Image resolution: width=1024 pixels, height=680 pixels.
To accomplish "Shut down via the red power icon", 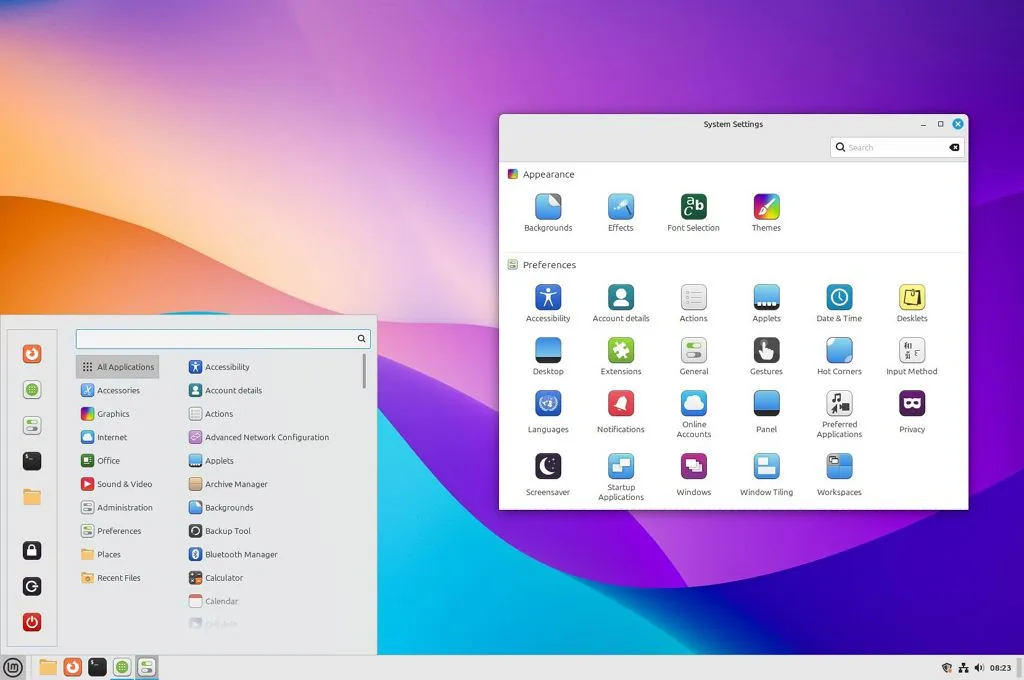I will coord(31,621).
